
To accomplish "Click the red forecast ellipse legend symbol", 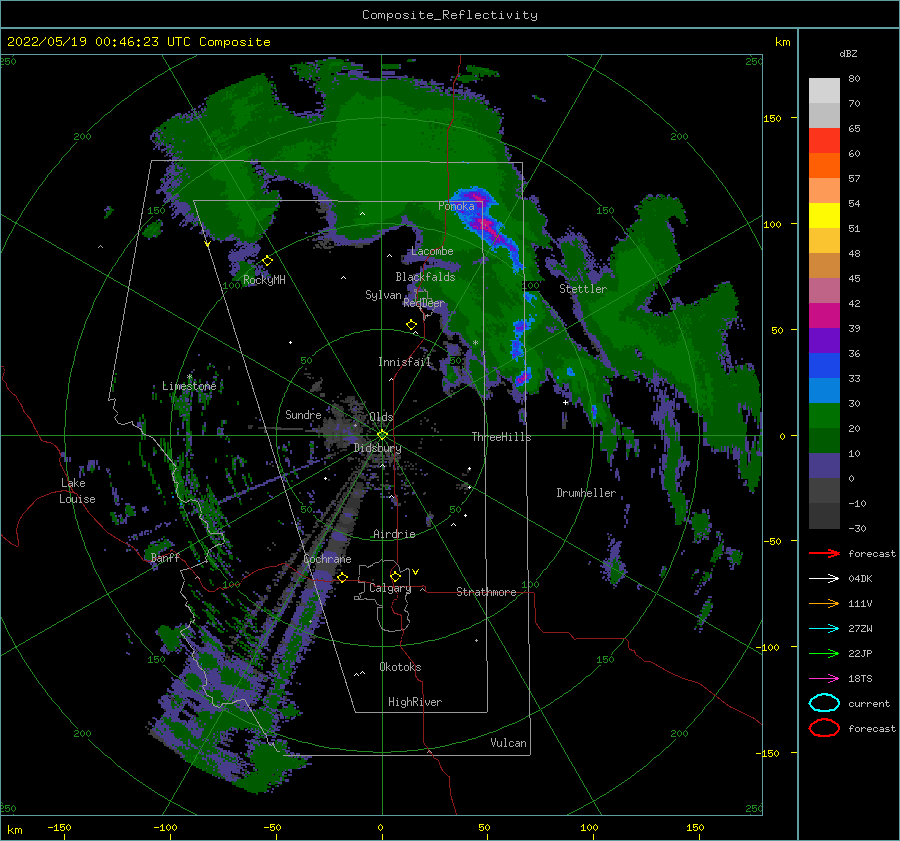I will [x=824, y=728].
